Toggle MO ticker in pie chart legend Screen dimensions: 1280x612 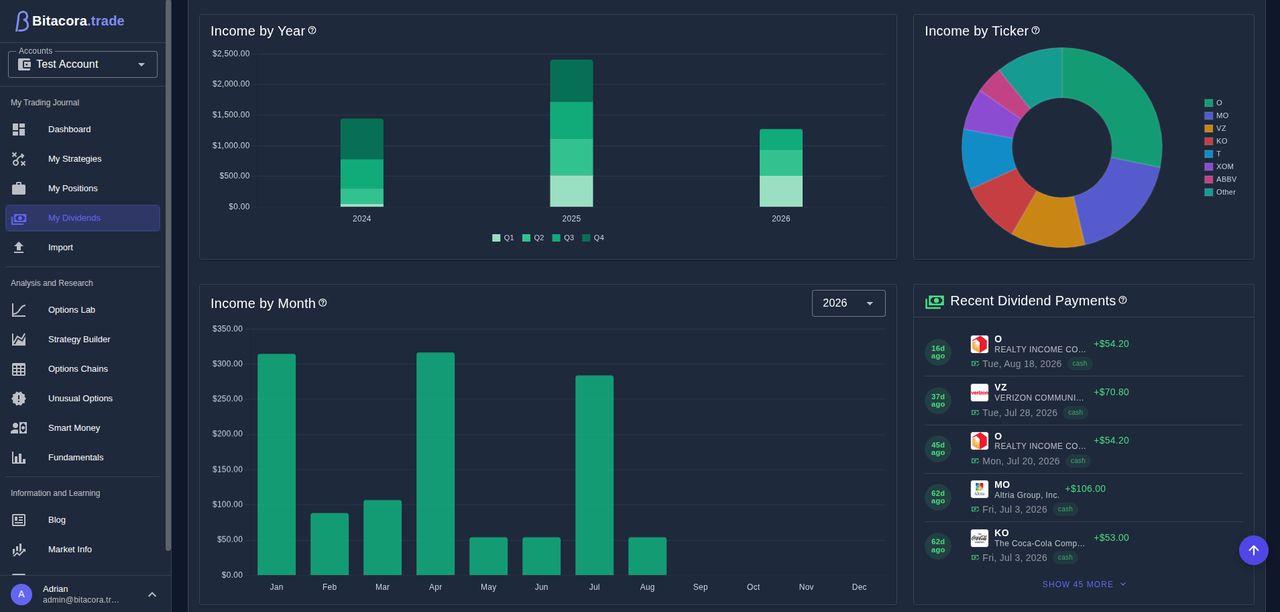1216,116
